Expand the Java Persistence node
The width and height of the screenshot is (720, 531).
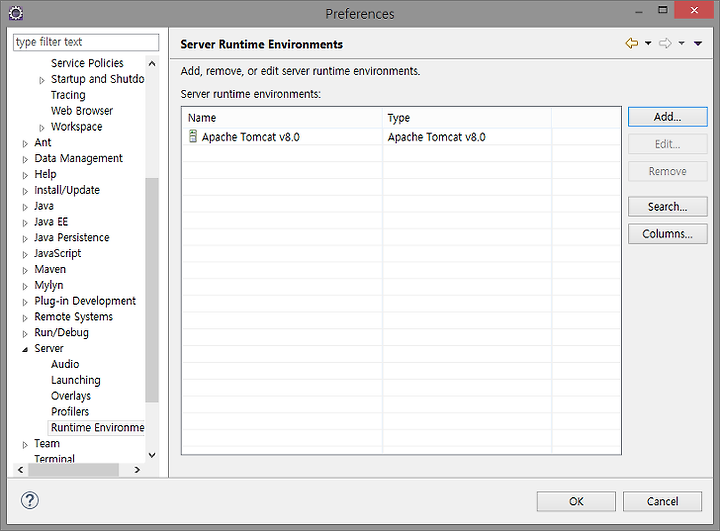coord(25,238)
